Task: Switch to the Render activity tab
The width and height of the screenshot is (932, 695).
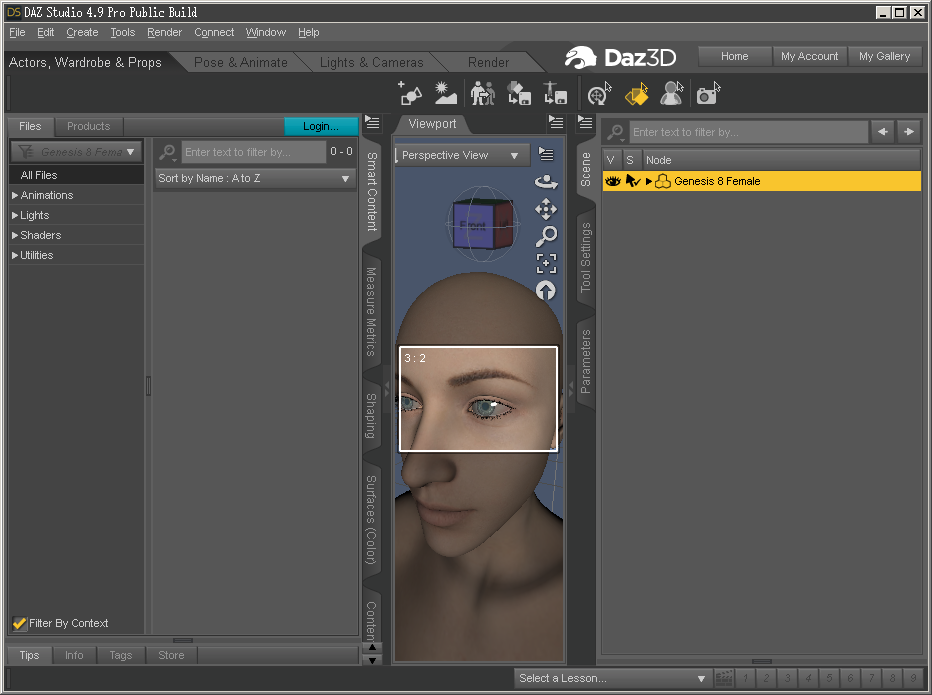Action: 488,62
